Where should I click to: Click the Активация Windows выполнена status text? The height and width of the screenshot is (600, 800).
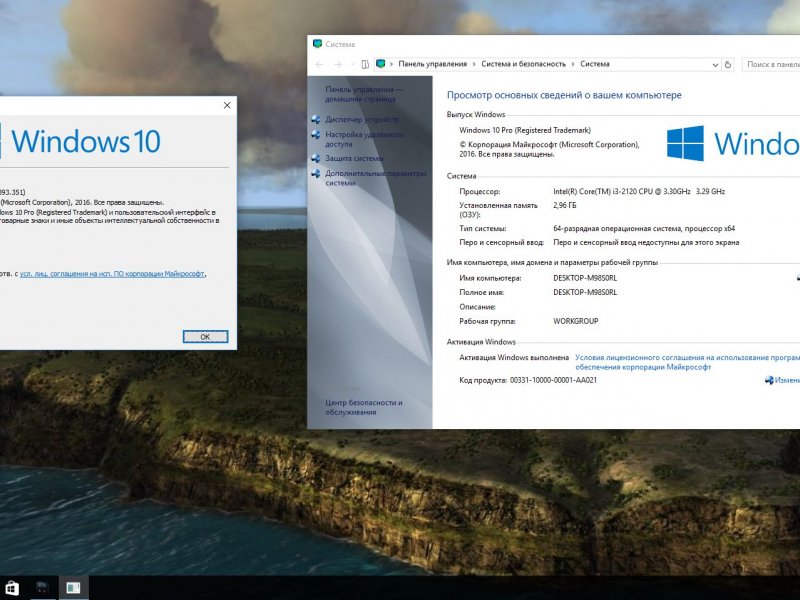click(514, 358)
